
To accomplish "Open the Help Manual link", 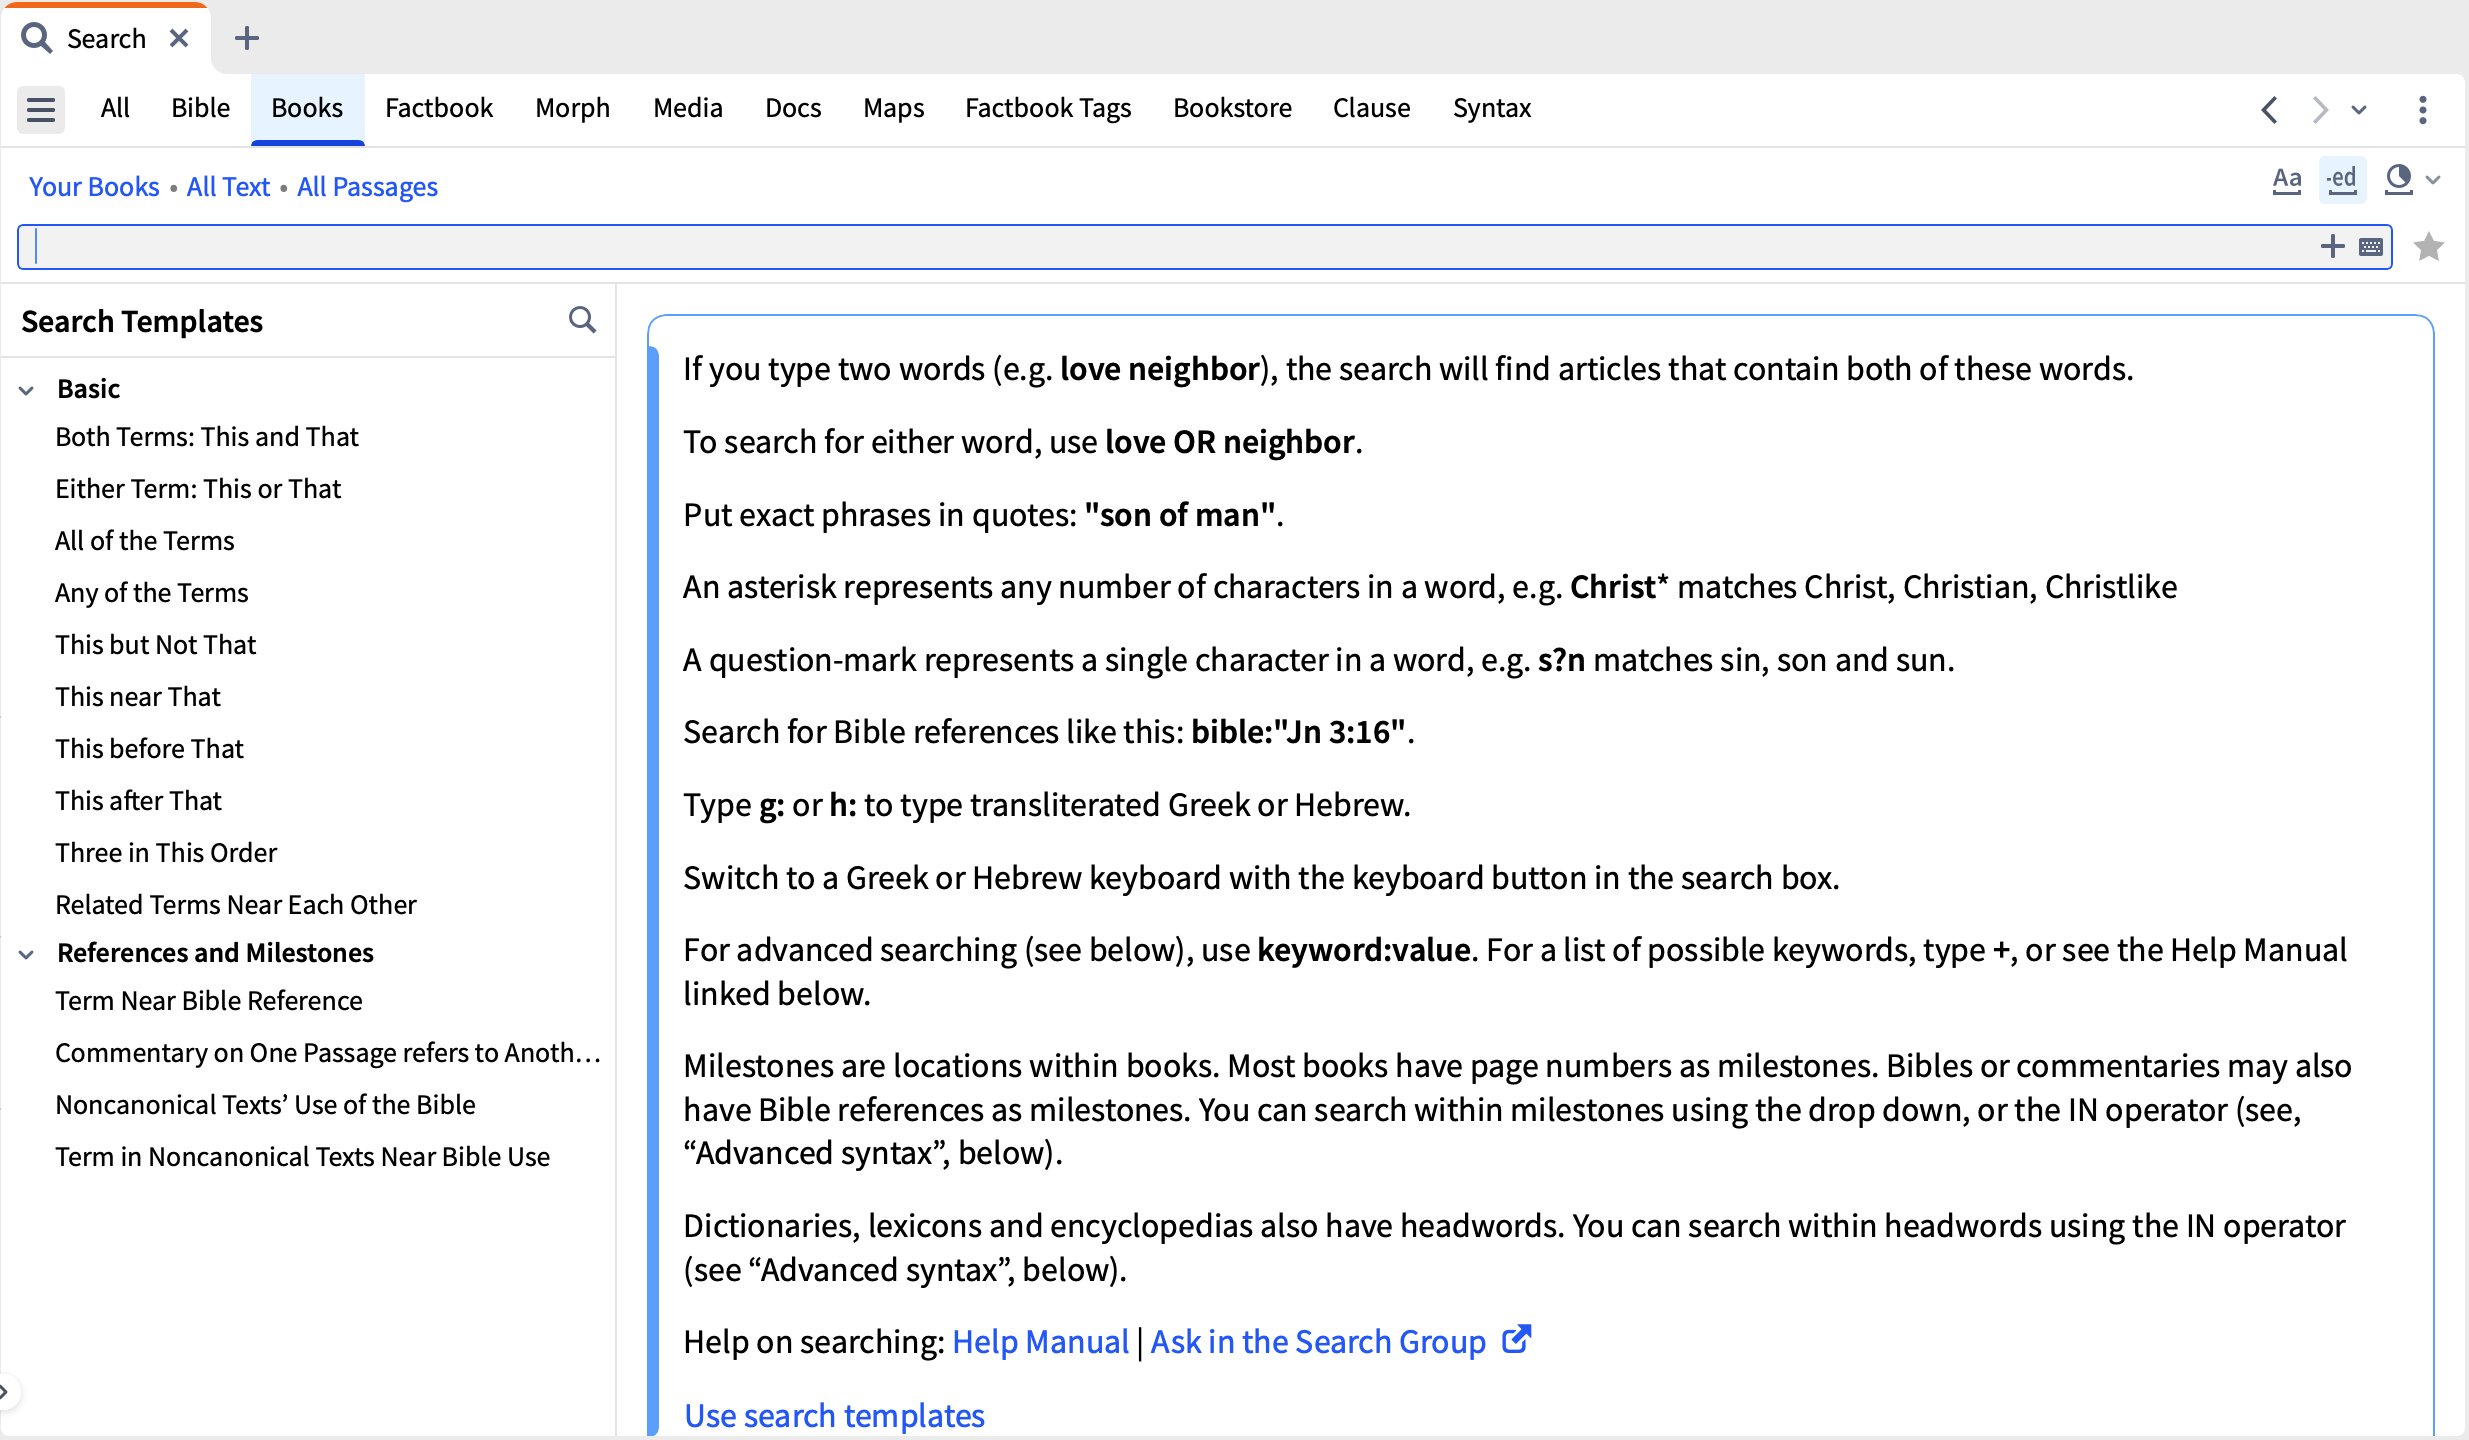I will (x=1040, y=1342).
